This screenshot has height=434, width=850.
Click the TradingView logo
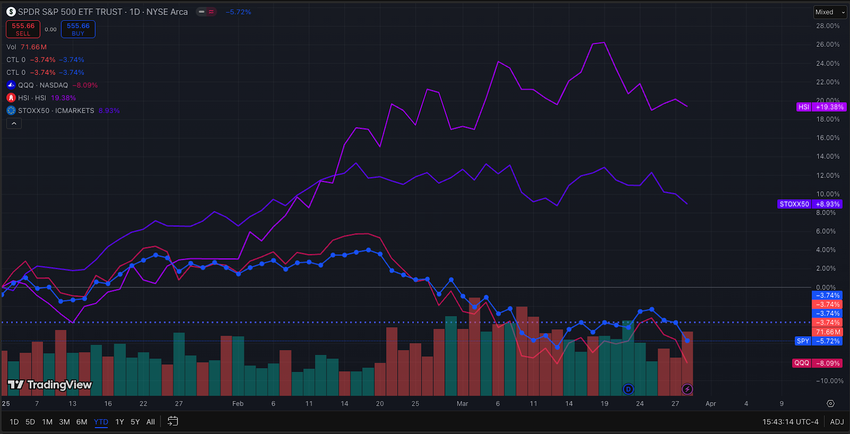50,385
